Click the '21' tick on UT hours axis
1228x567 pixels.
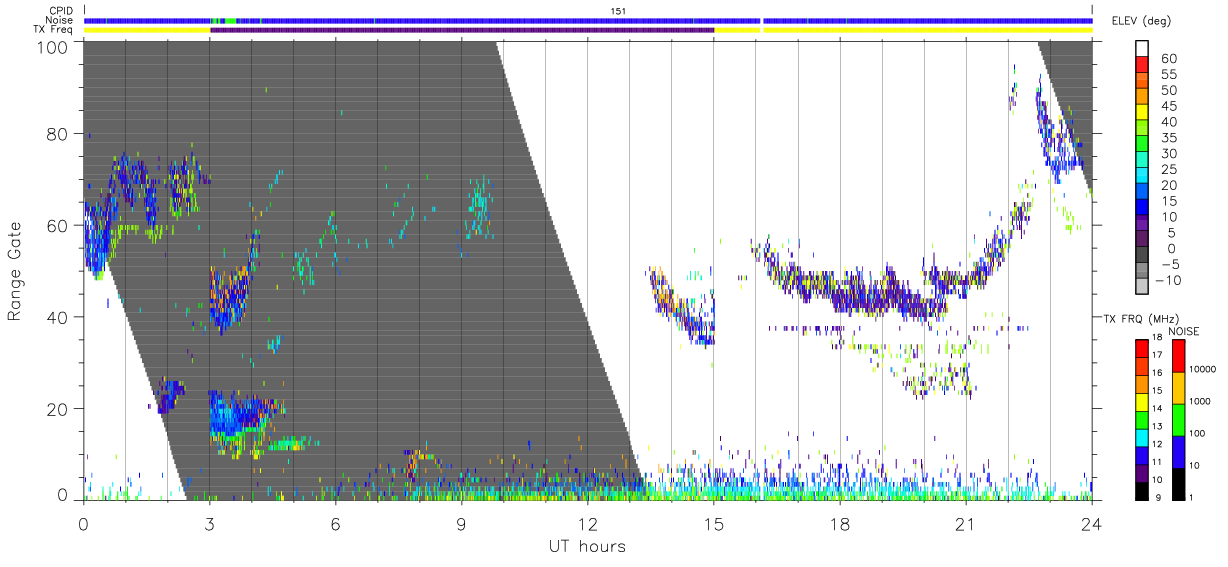(966, 523)
